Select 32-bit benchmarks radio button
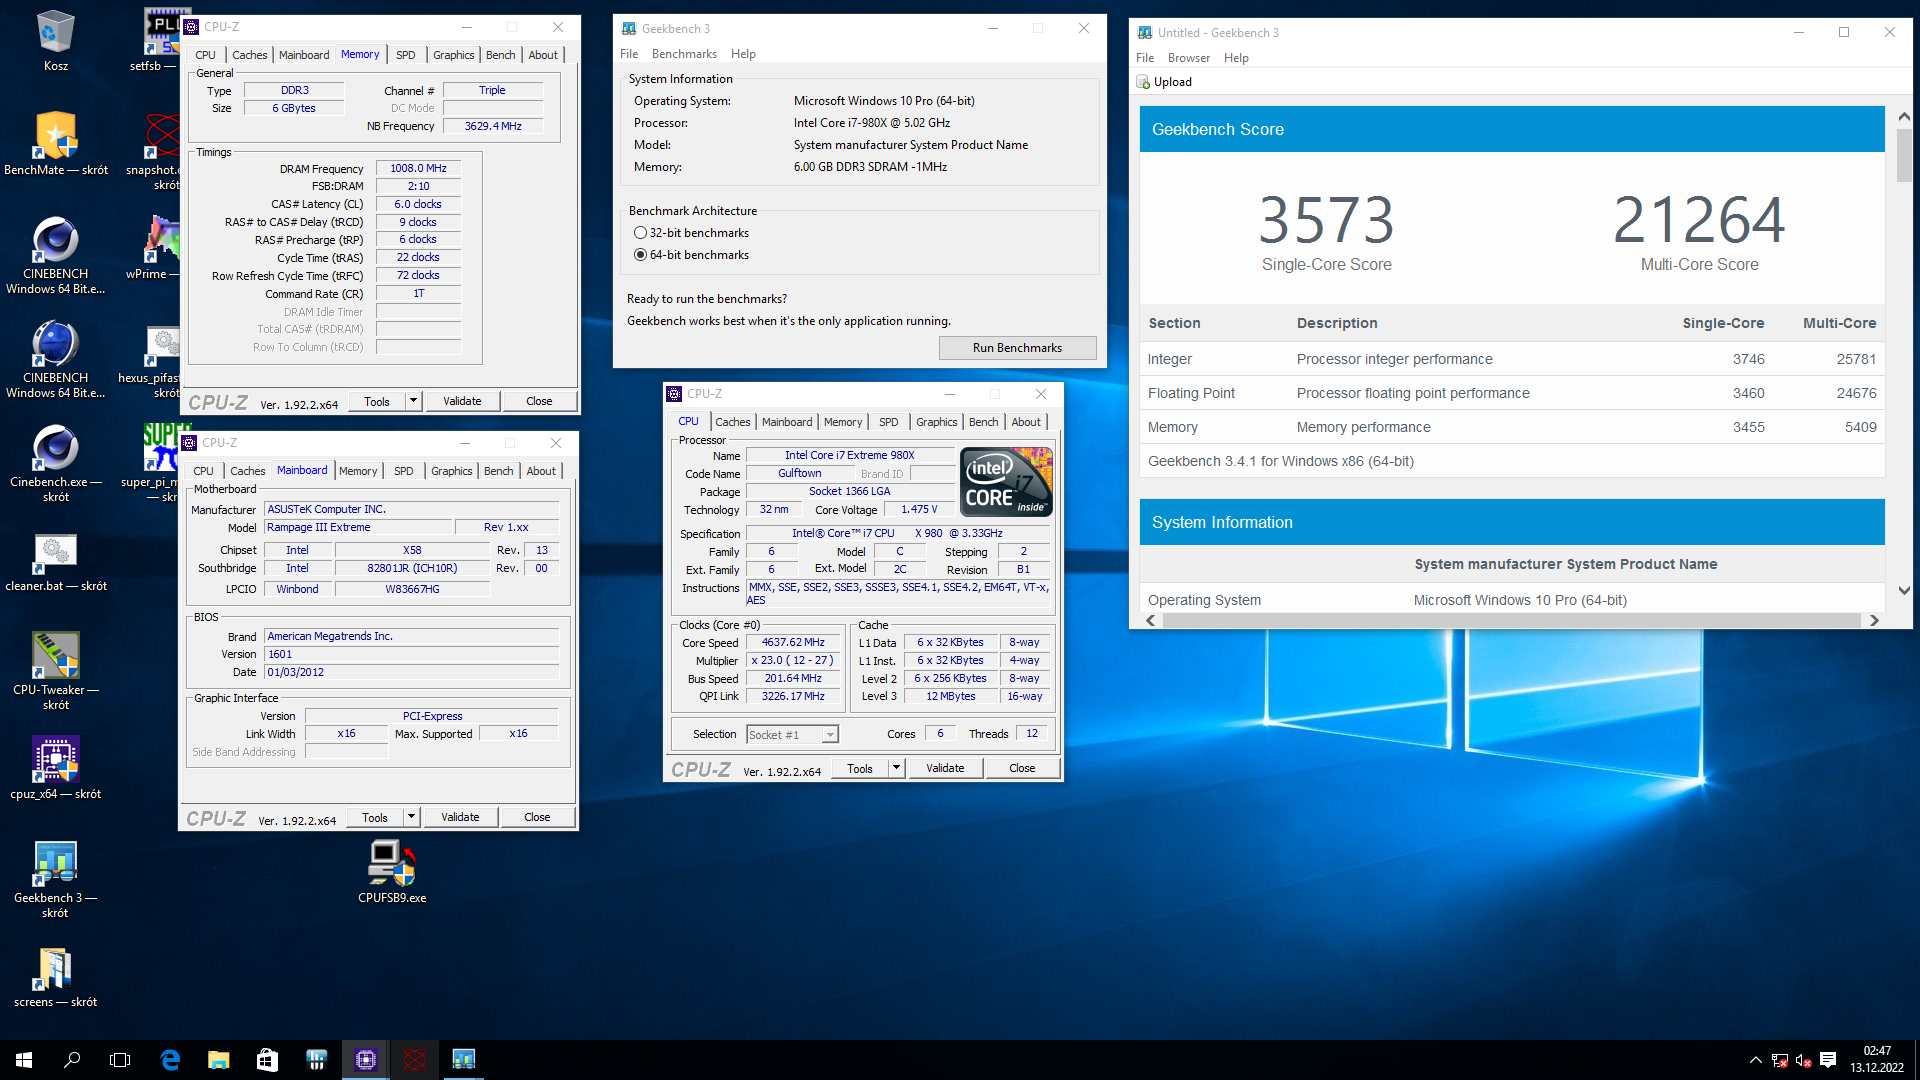Image resolution: width=1920 pixels, height=1080 pixels. [x=640, y=233]
